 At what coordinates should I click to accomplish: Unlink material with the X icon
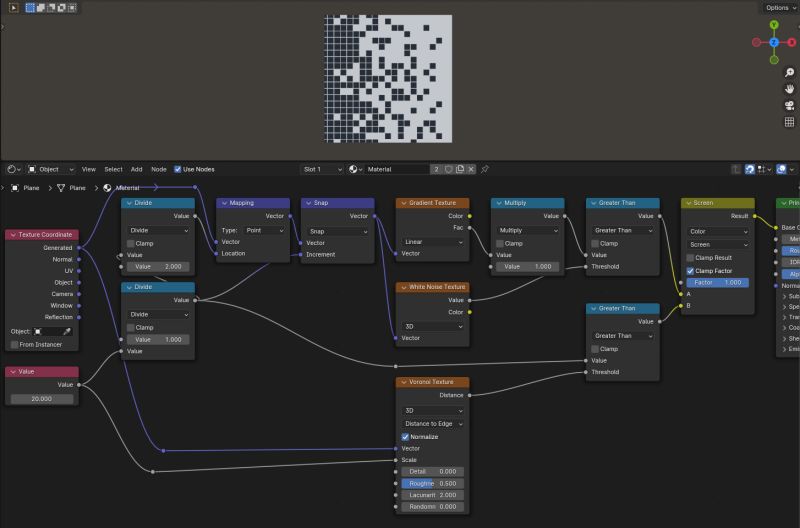(471, 169)
